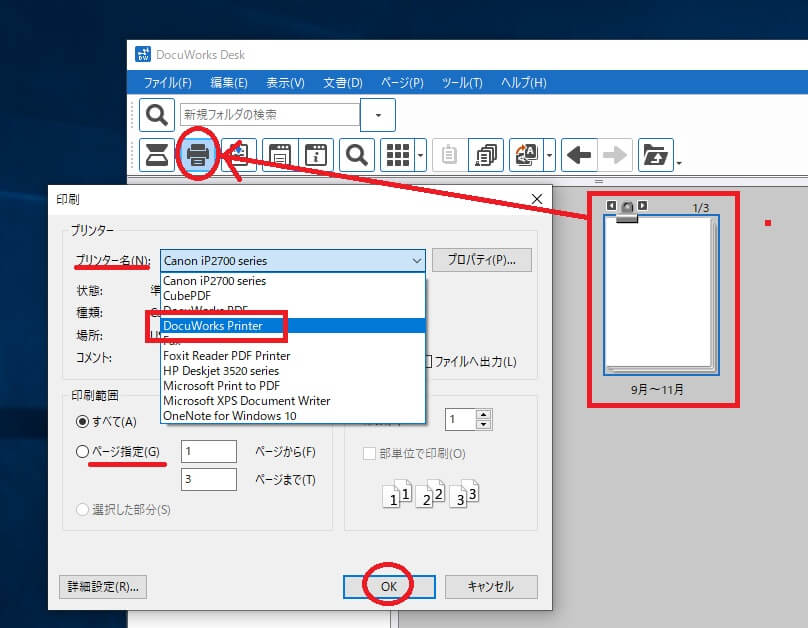The image size is (808, 628).
Task: Select the ページ指定(G) radio button
Action: click(x=83, y=452)
